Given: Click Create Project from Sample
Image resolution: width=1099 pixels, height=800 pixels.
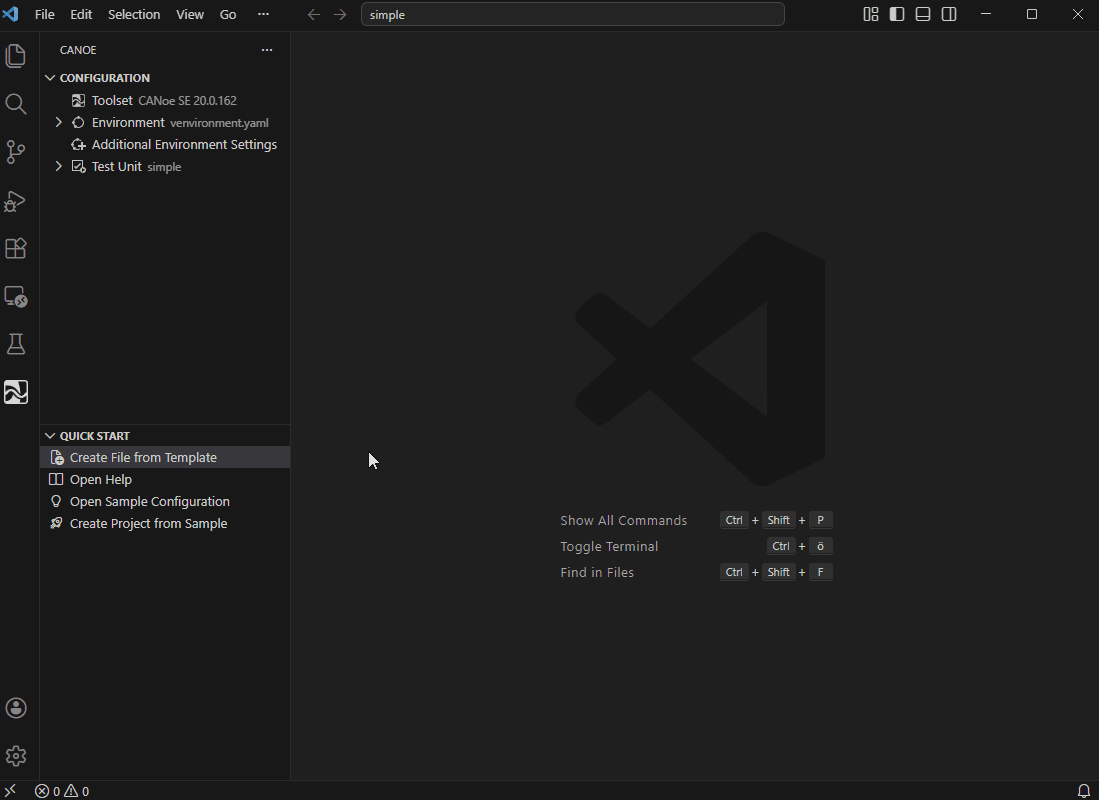Looking at the screenshot, I should click(x=165, y=524).
